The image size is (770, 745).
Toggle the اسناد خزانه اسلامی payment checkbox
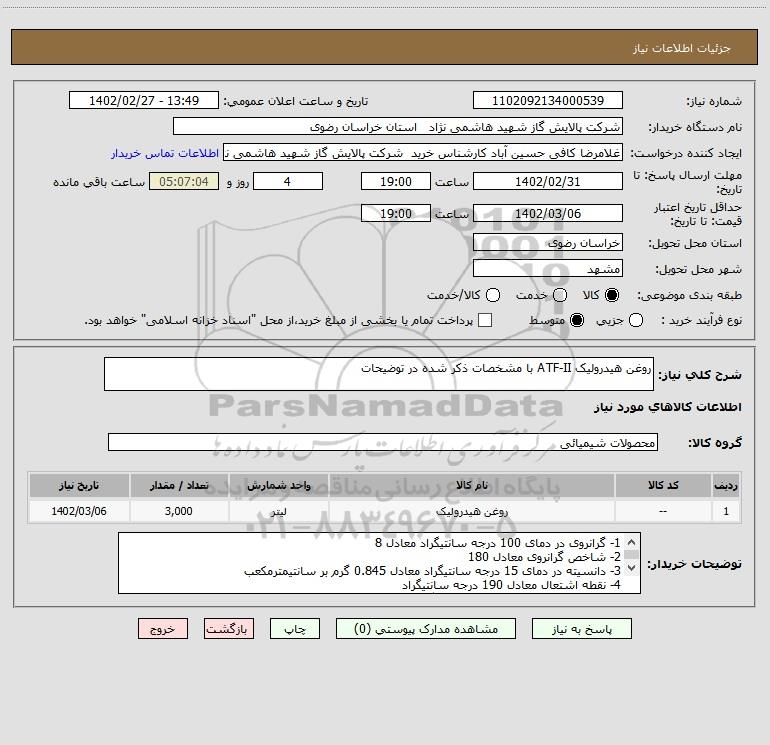click(485, 320)
